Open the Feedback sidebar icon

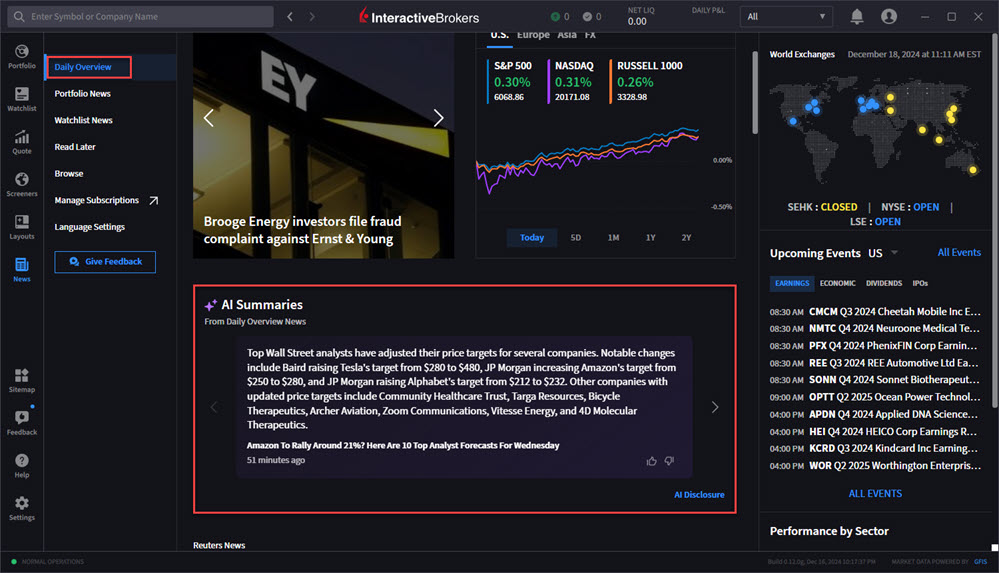(22, 423)
